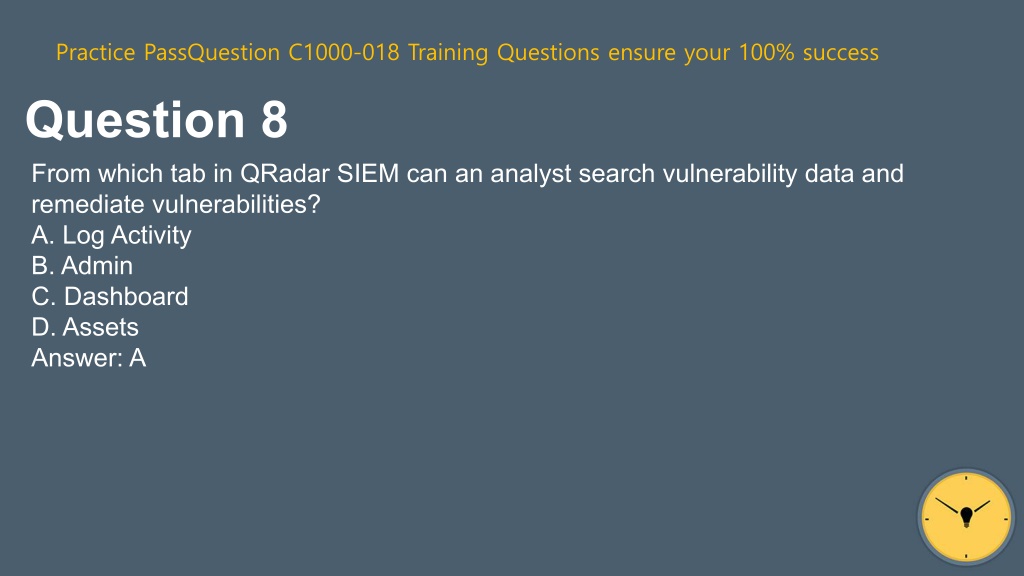Image resolution: width=1024 pixels, height=576 pixels.
Task: Click the clock's hour hand
Action: tap(981, 507)
